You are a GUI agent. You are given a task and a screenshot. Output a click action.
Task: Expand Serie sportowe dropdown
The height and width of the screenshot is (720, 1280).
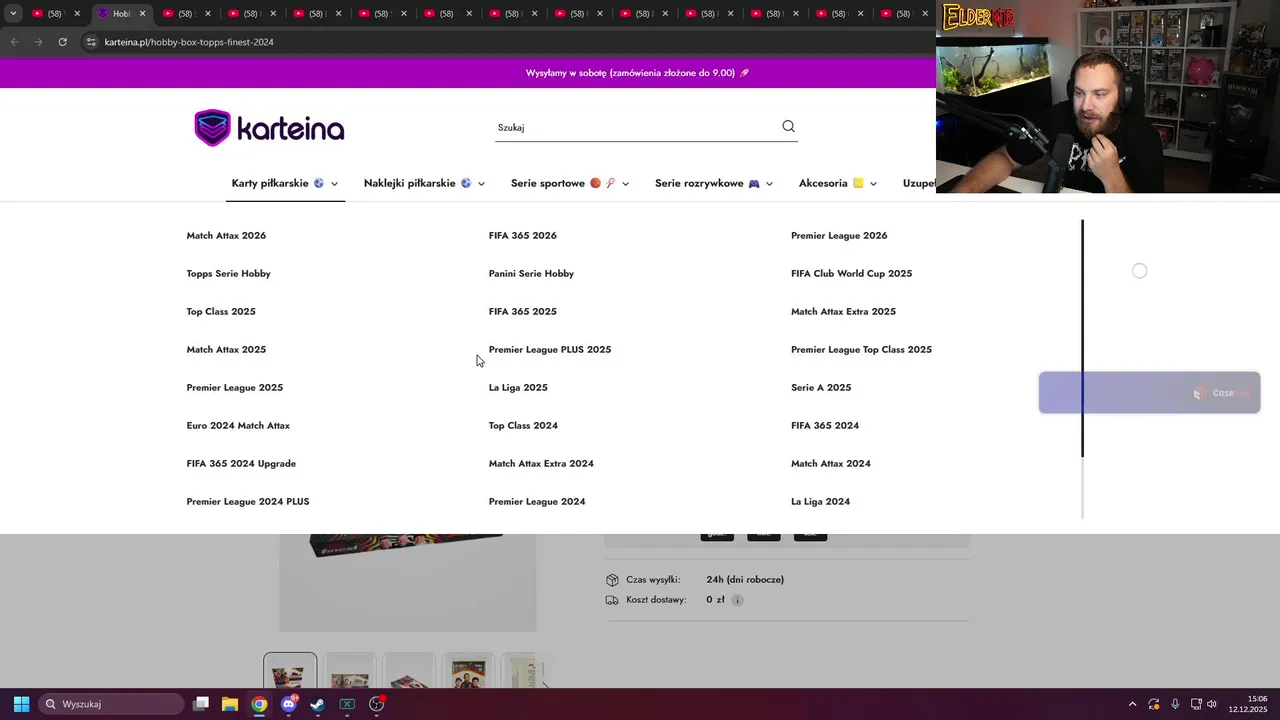point(625,184)
